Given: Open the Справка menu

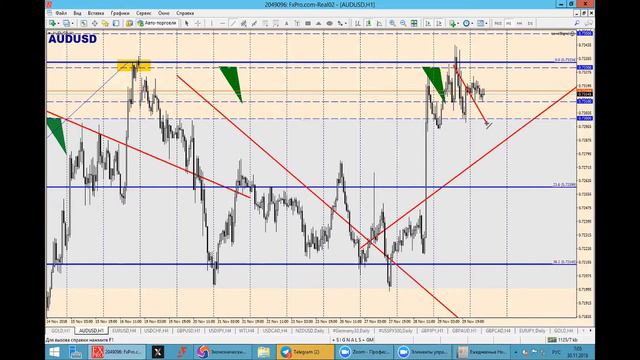Looking at the screenshot, I should coord(185,13).
